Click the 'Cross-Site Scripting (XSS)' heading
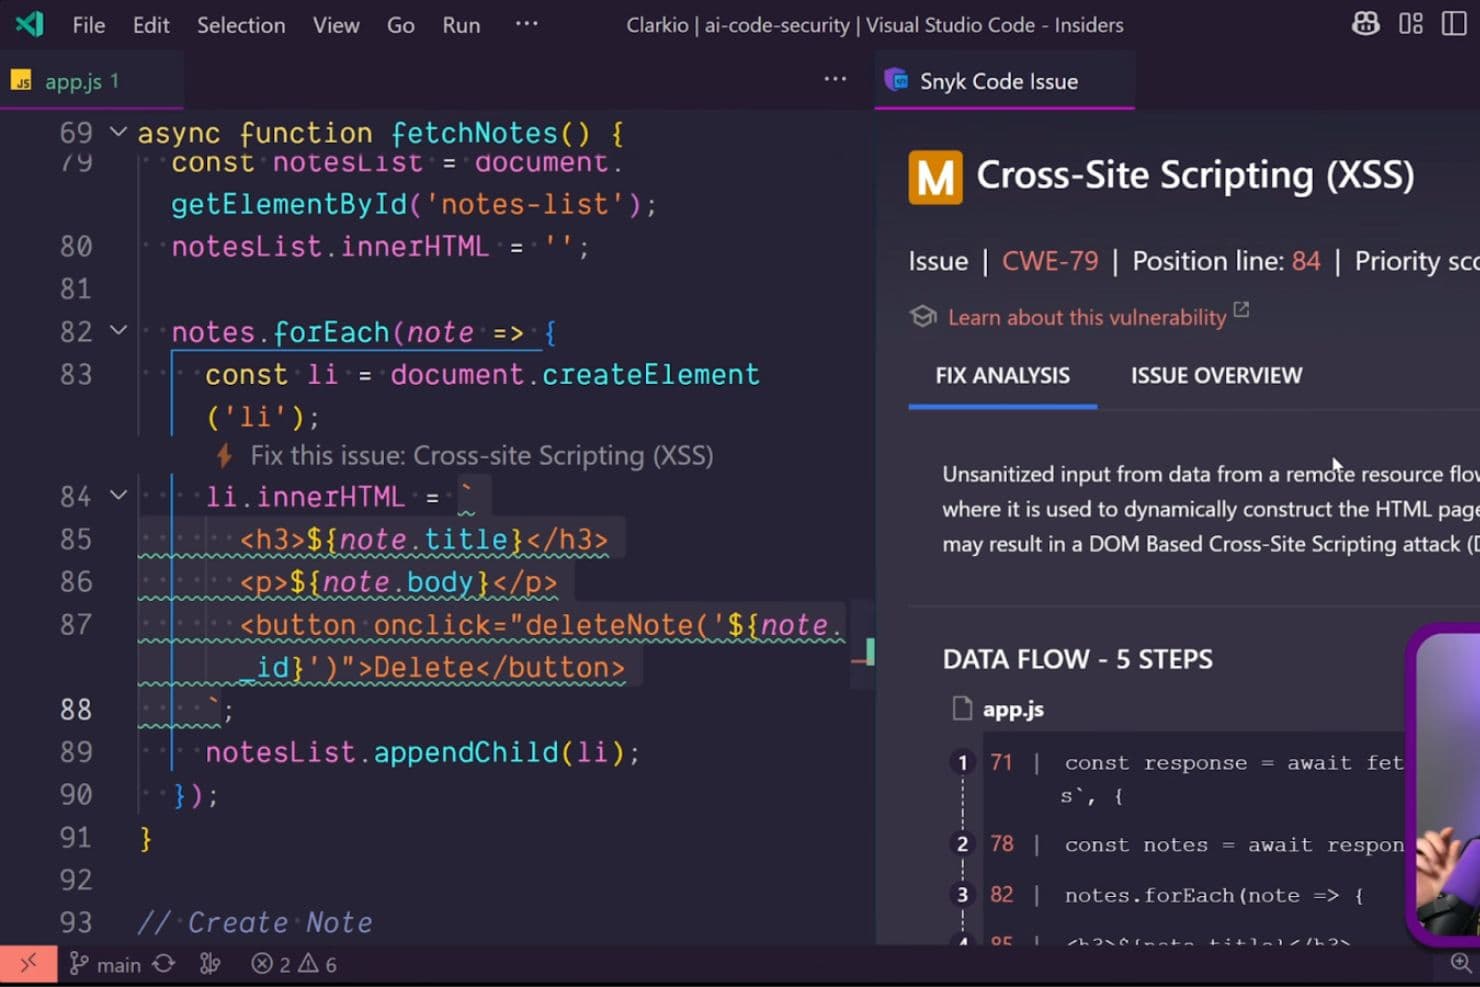The image size is (1480, 987). coord(1195,176)
